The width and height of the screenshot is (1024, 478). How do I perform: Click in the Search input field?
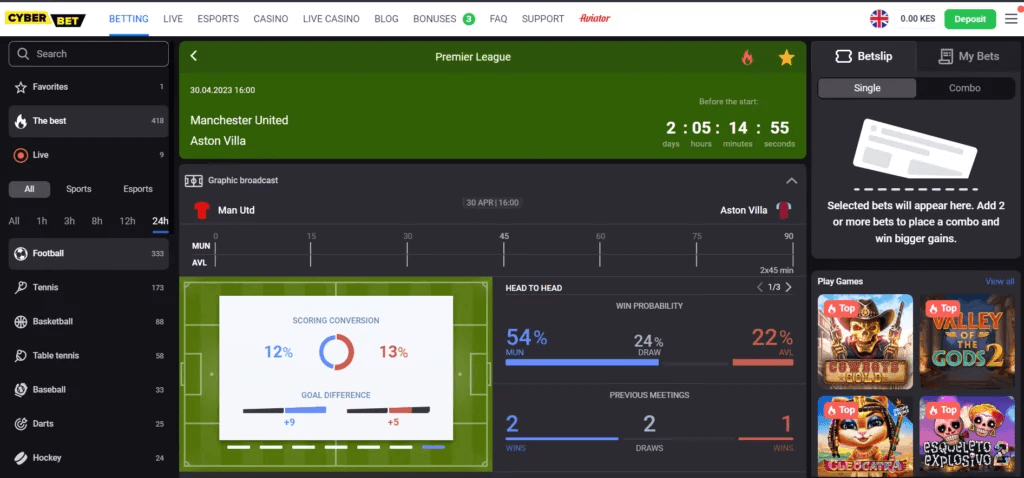pyautogui.click(x=89, y=54)
